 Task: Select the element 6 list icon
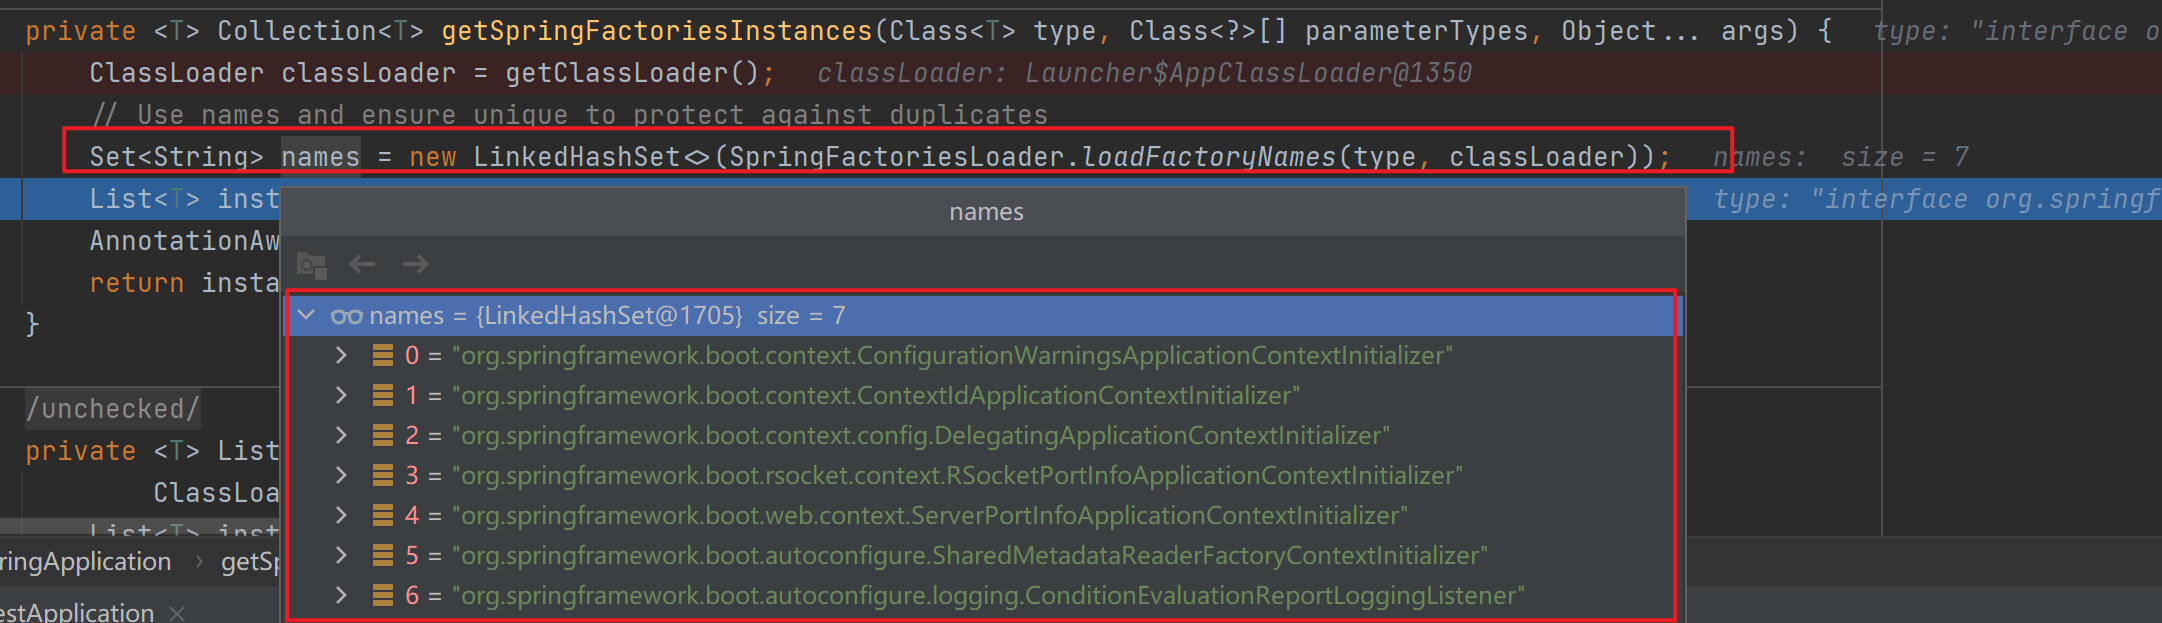pos(382,595)
